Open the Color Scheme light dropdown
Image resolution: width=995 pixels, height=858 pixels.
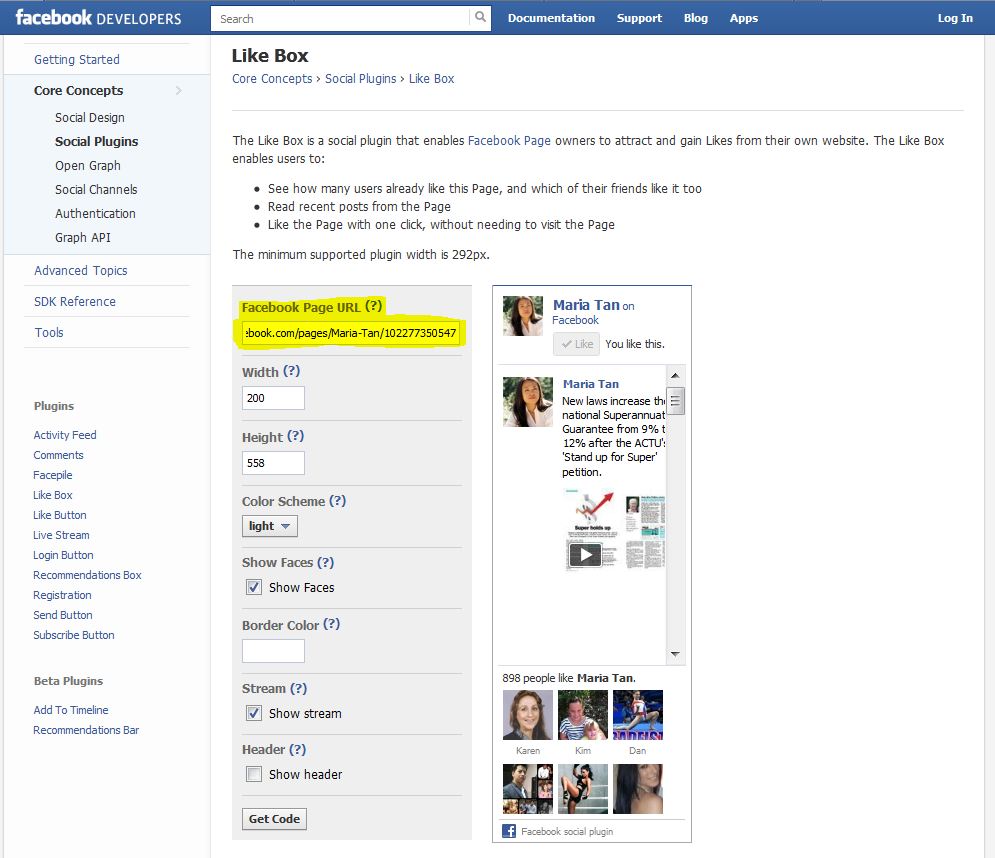(x=269, y=526)
